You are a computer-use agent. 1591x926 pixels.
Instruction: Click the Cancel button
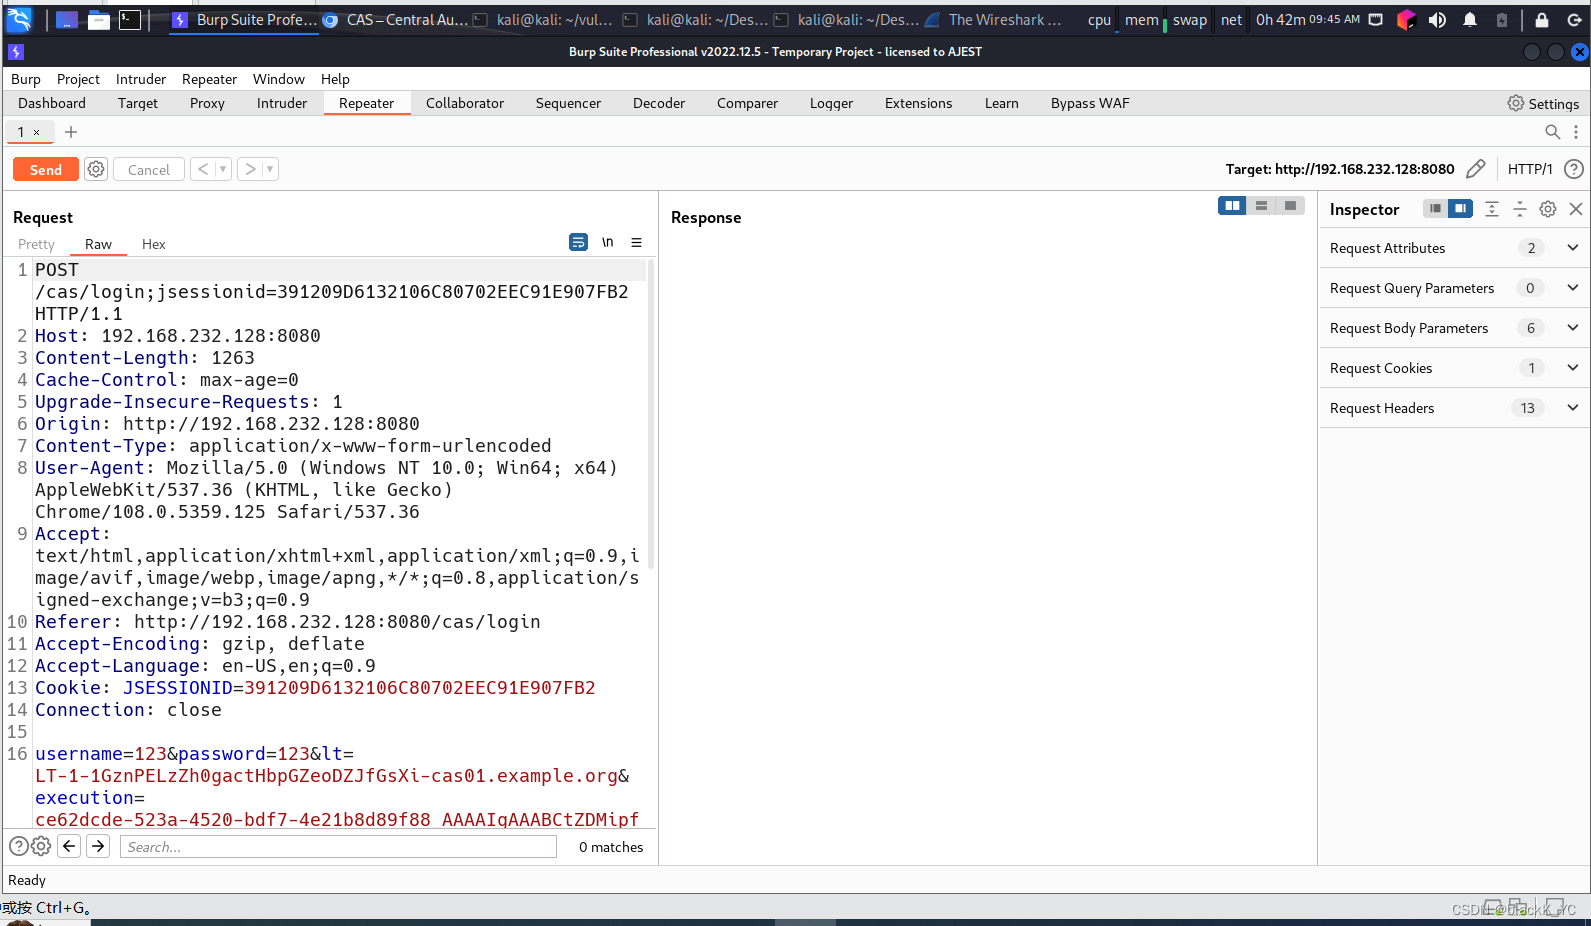(149, 169)
